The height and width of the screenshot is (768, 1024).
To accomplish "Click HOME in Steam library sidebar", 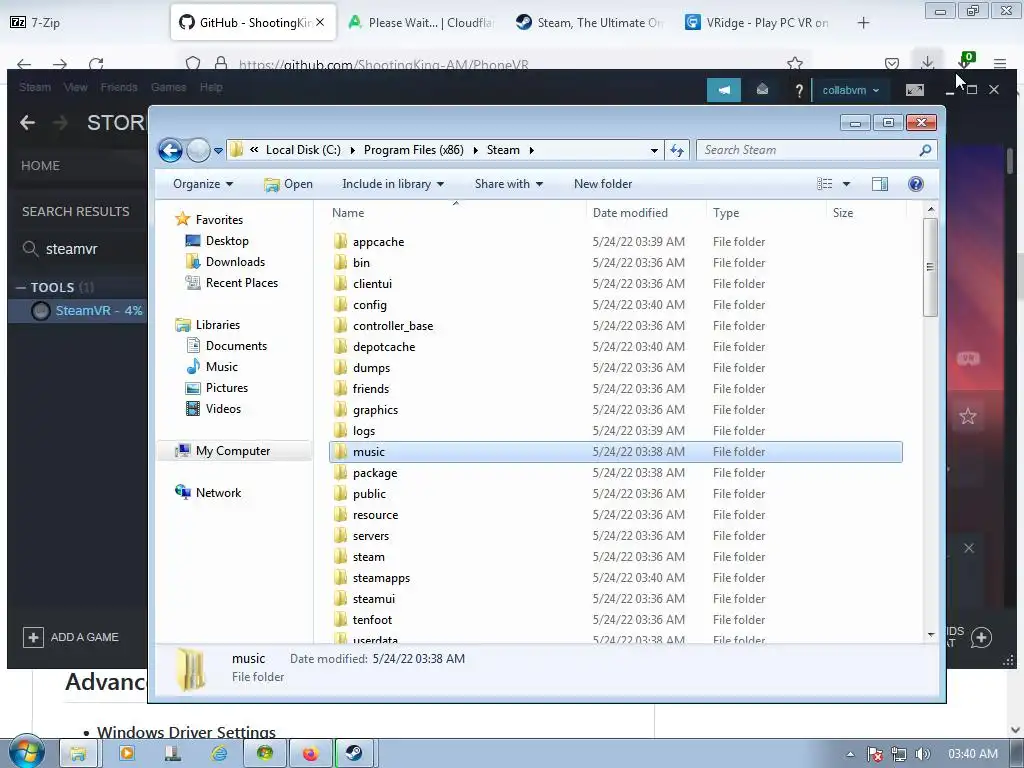I will point(40,166).
